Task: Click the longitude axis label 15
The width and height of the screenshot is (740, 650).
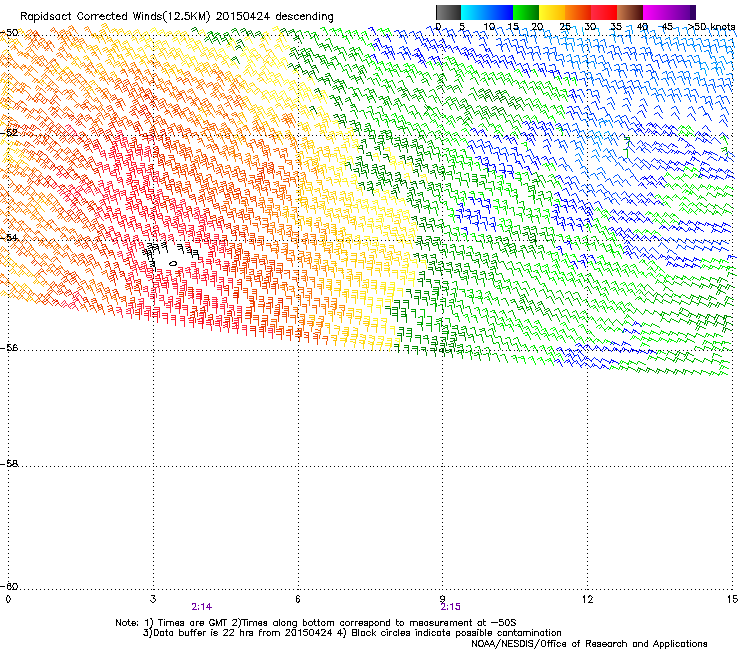Action: 732,599
